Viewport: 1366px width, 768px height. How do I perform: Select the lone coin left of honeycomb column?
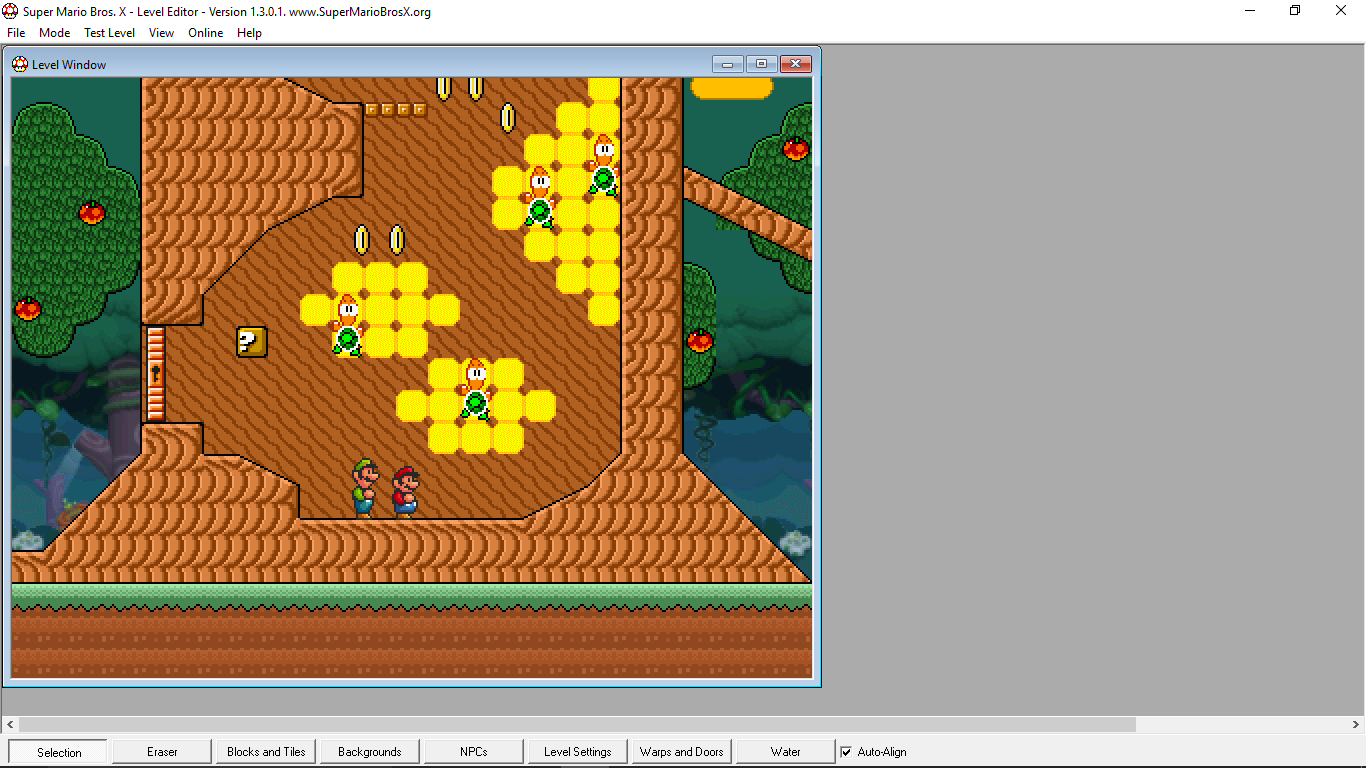click(508, 118)
